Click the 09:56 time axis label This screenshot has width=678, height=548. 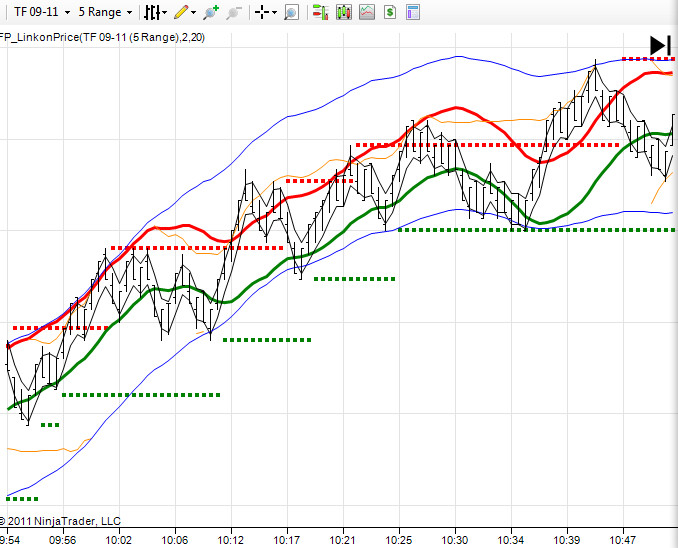tap(62, 540)
